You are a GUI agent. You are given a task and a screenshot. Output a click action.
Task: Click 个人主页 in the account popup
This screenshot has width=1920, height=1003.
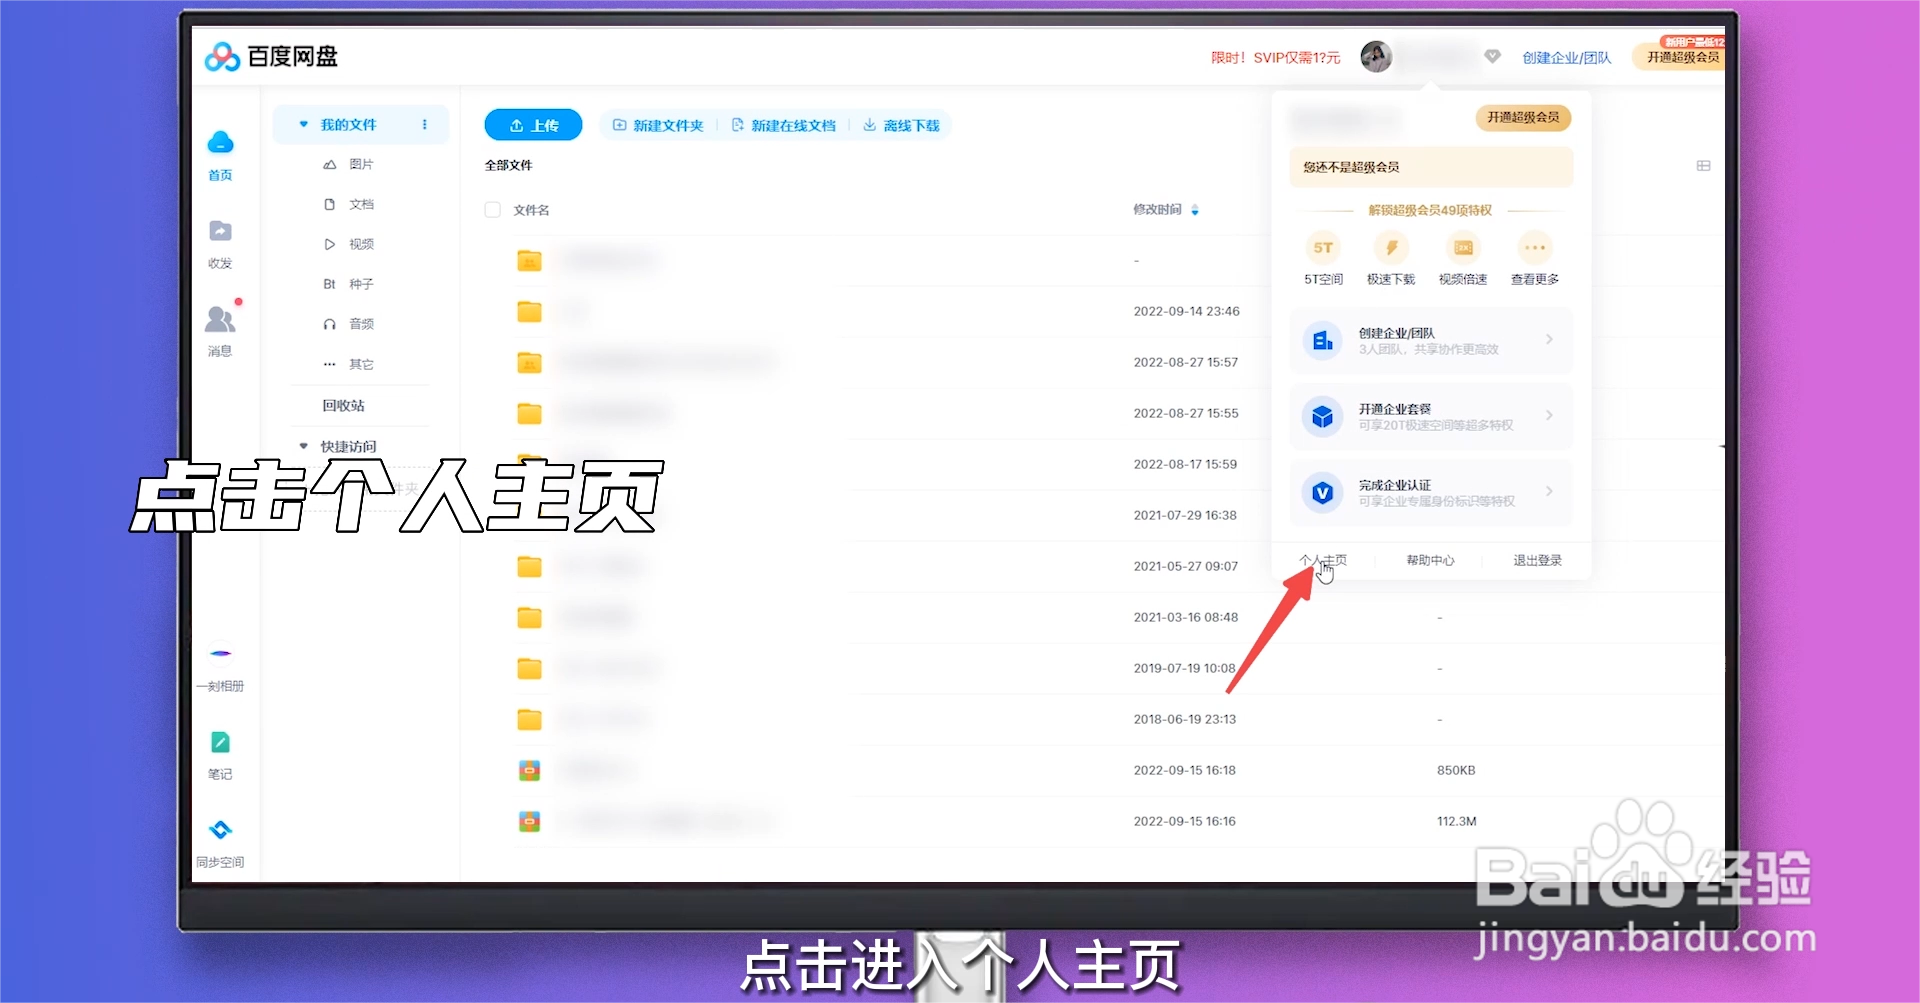1322,561
